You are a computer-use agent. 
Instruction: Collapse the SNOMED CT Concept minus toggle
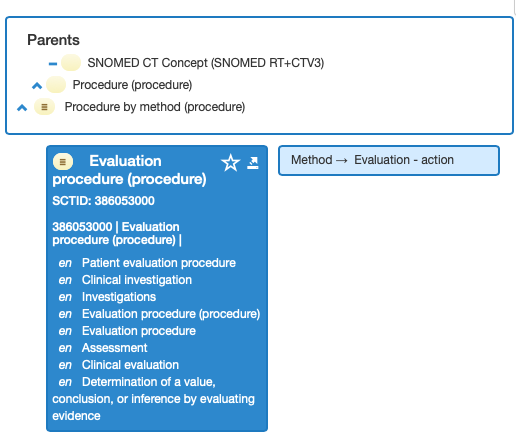coord(53,64)
